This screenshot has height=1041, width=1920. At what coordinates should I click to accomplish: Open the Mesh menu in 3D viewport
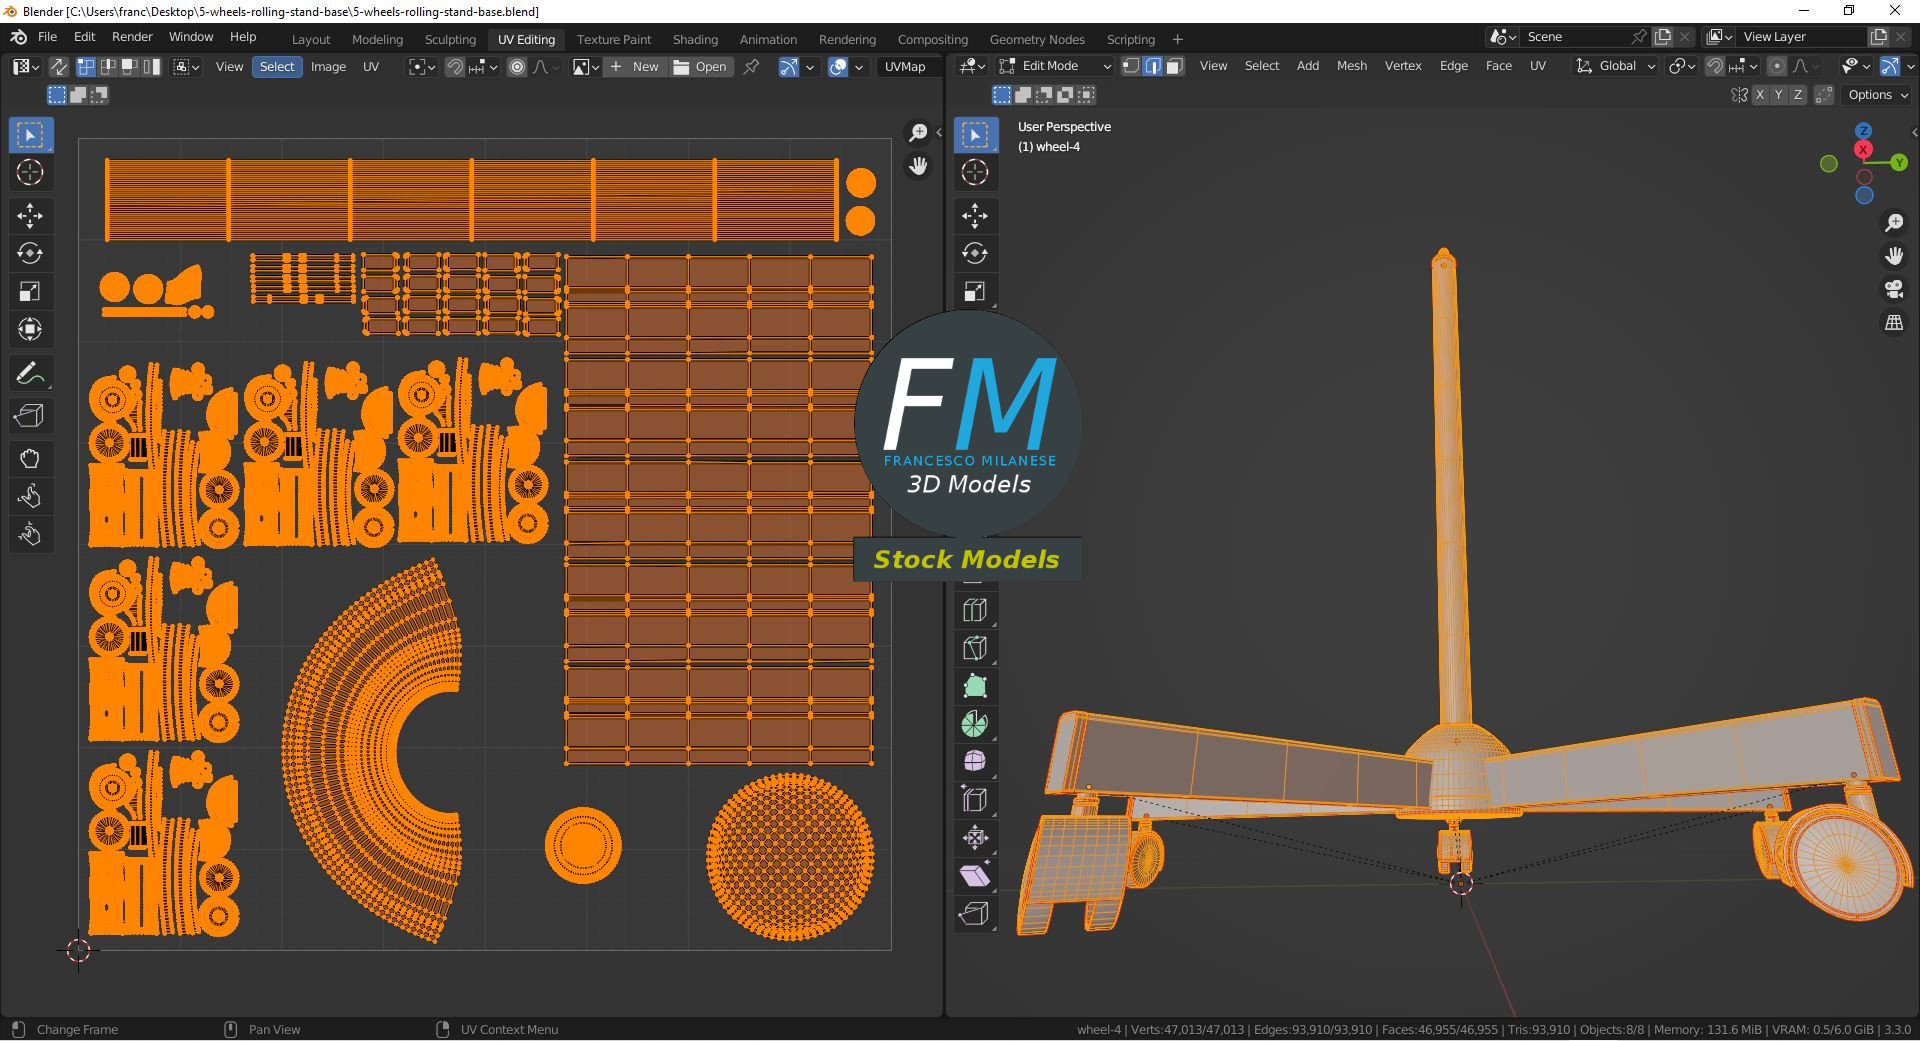[x=1351, y=66]
